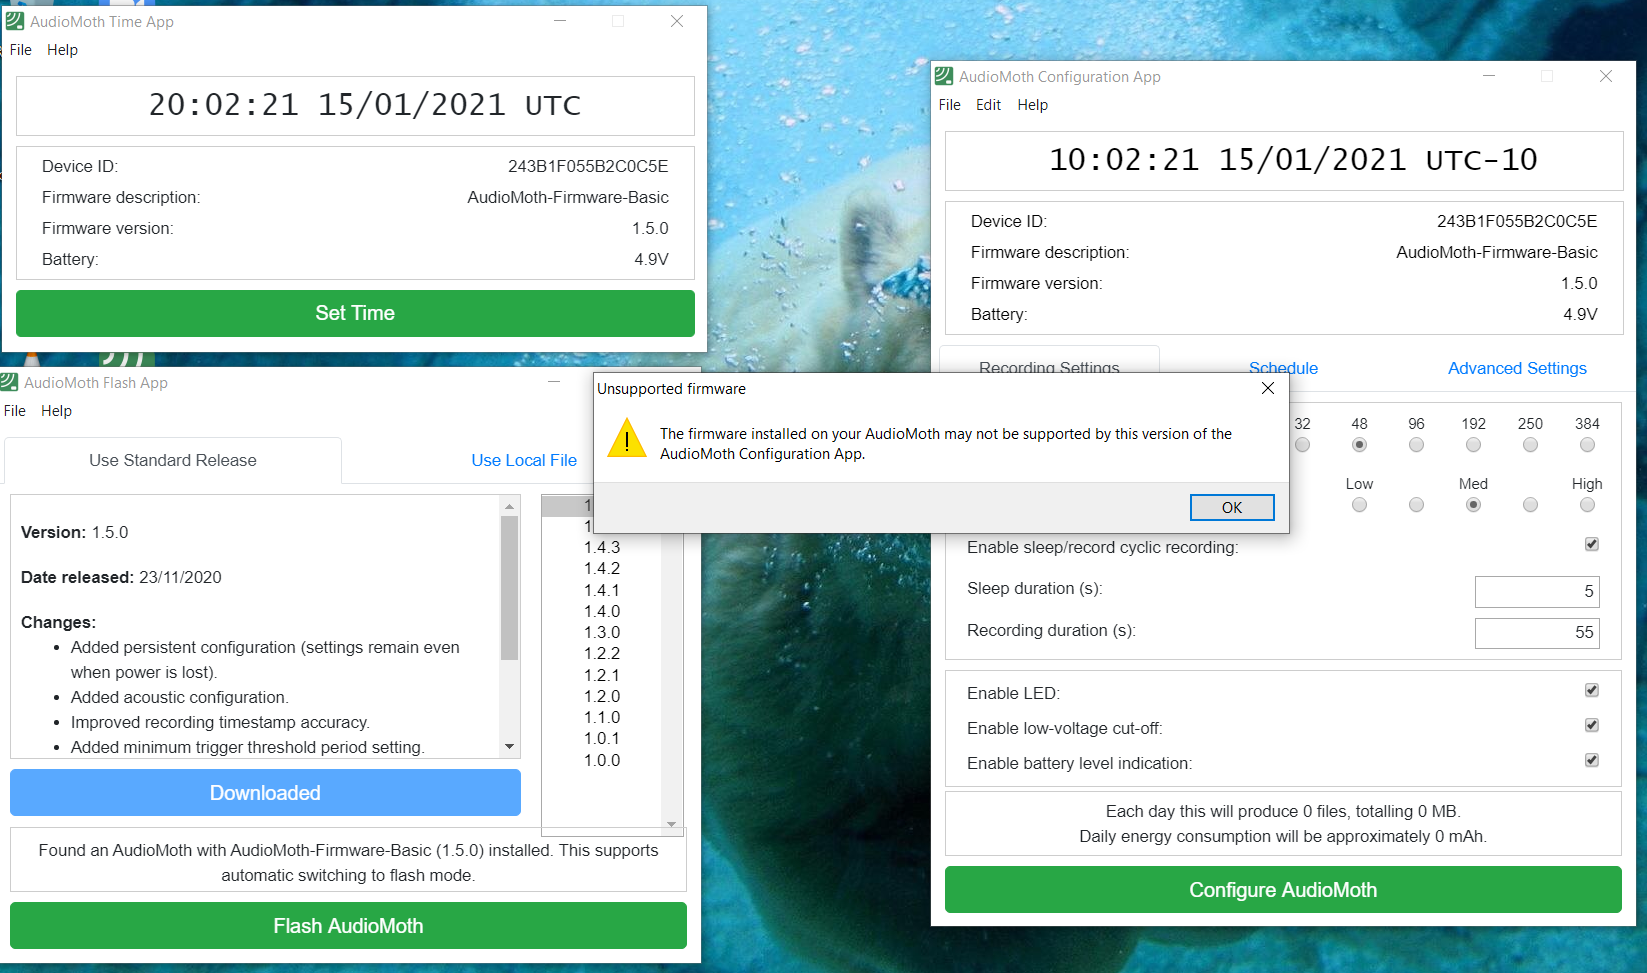Click scroll-down arrow of release notes
The height and width of the screenshot is (973, 1647).
(510, 747)
